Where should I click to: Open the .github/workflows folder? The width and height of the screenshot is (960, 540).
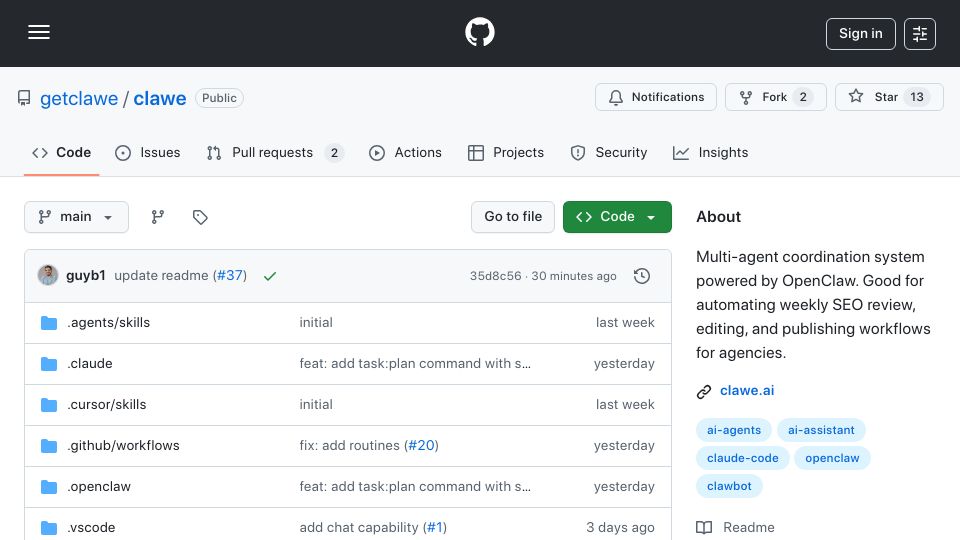123,446
